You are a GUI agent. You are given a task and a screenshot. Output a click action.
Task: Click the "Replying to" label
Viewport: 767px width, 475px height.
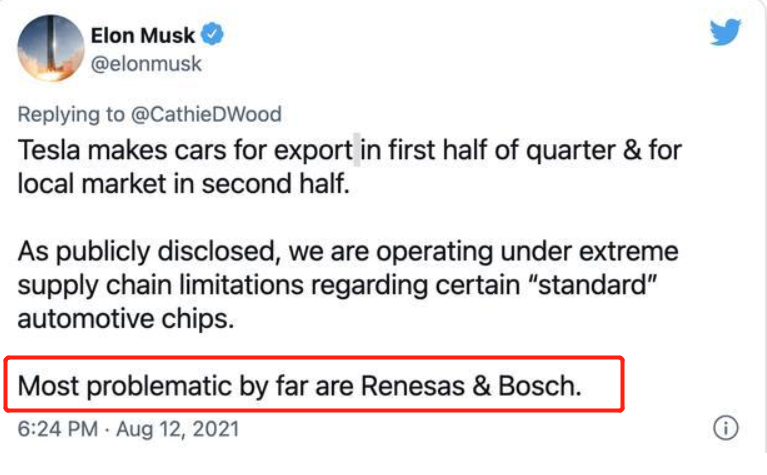click(71, 114)
